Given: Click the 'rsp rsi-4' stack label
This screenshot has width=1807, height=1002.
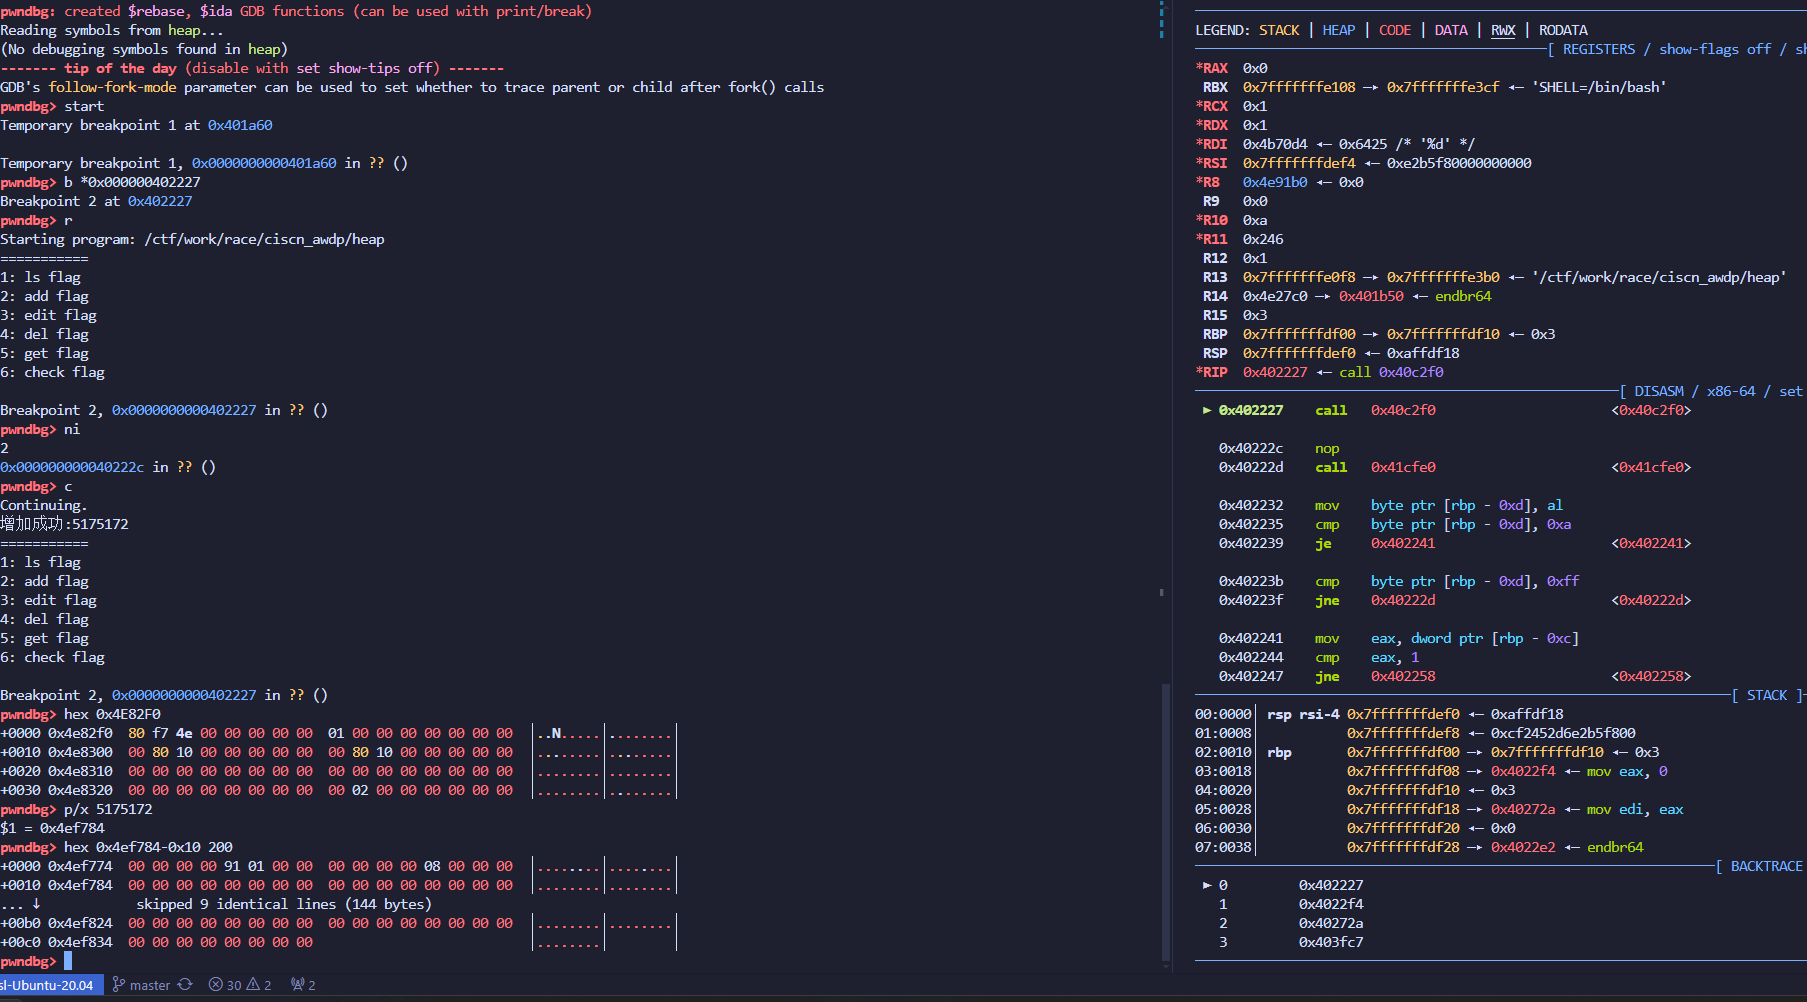Looking at the screenshot, I should click(x=1303, y=714).
